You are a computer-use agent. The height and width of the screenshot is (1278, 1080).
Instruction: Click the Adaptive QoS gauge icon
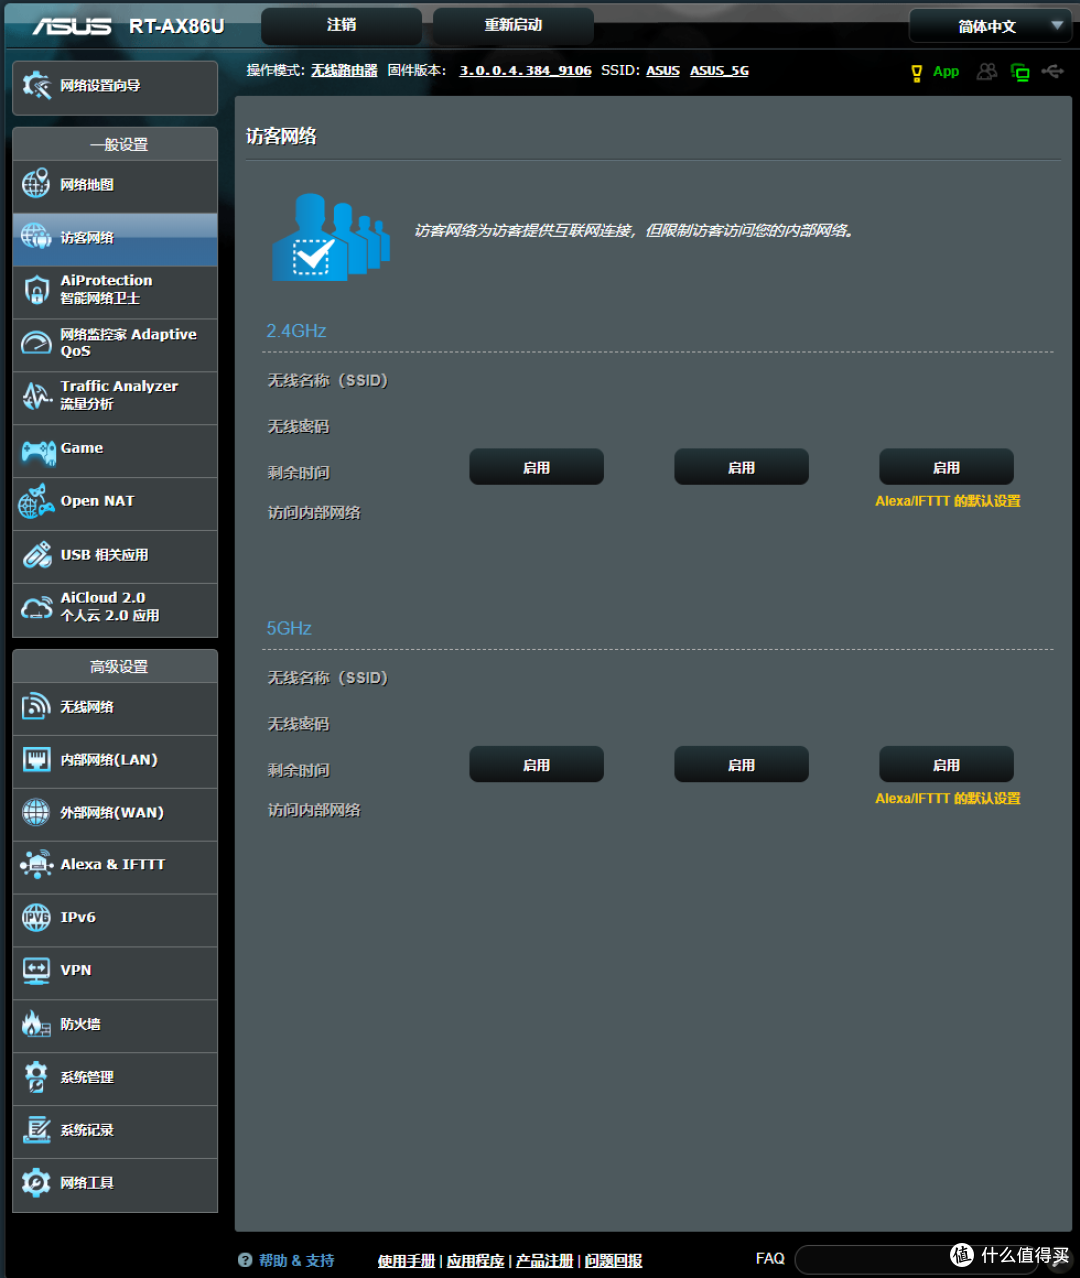[x=36, y=343]
